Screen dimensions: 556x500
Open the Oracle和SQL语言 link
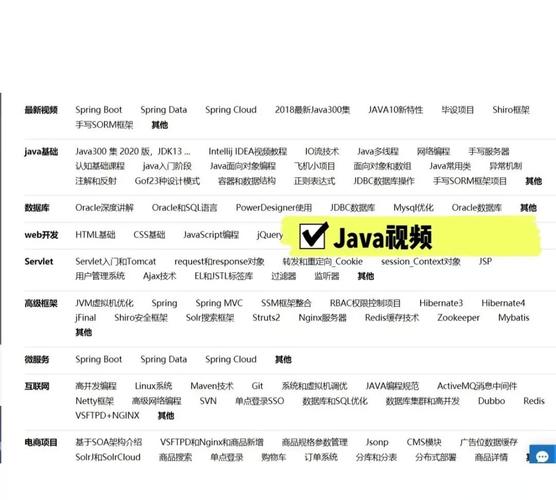point(184,208)
